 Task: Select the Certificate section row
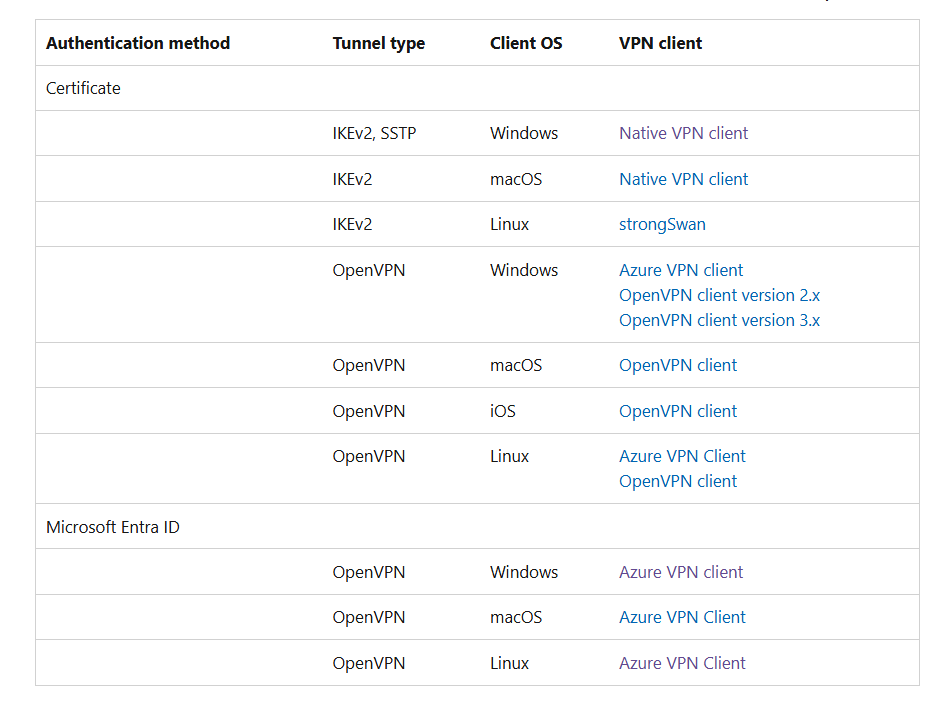click(x=83, y=88)
